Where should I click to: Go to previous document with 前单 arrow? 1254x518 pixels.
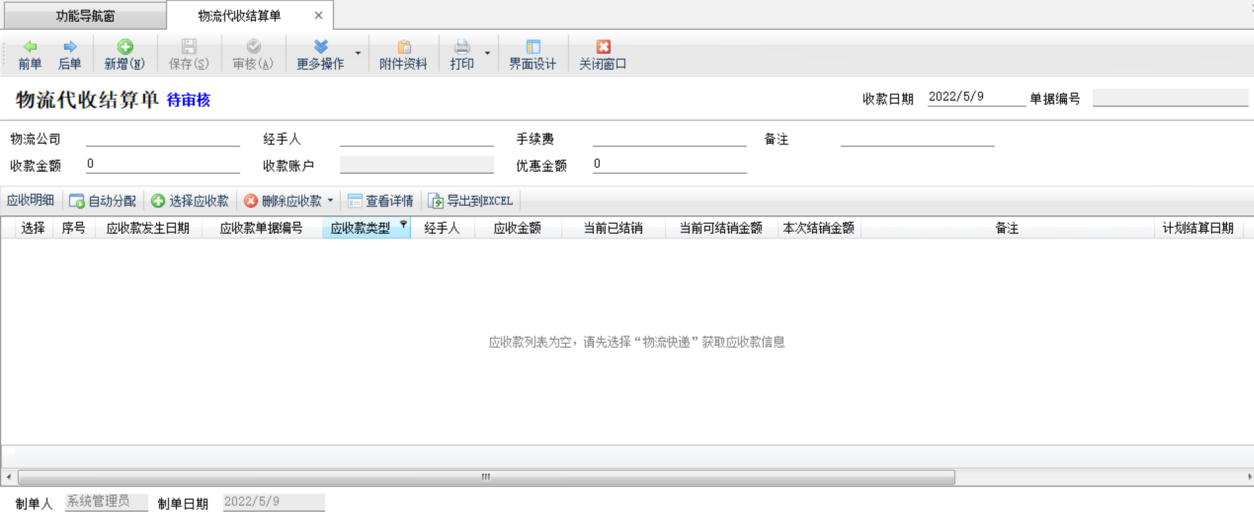30,47
